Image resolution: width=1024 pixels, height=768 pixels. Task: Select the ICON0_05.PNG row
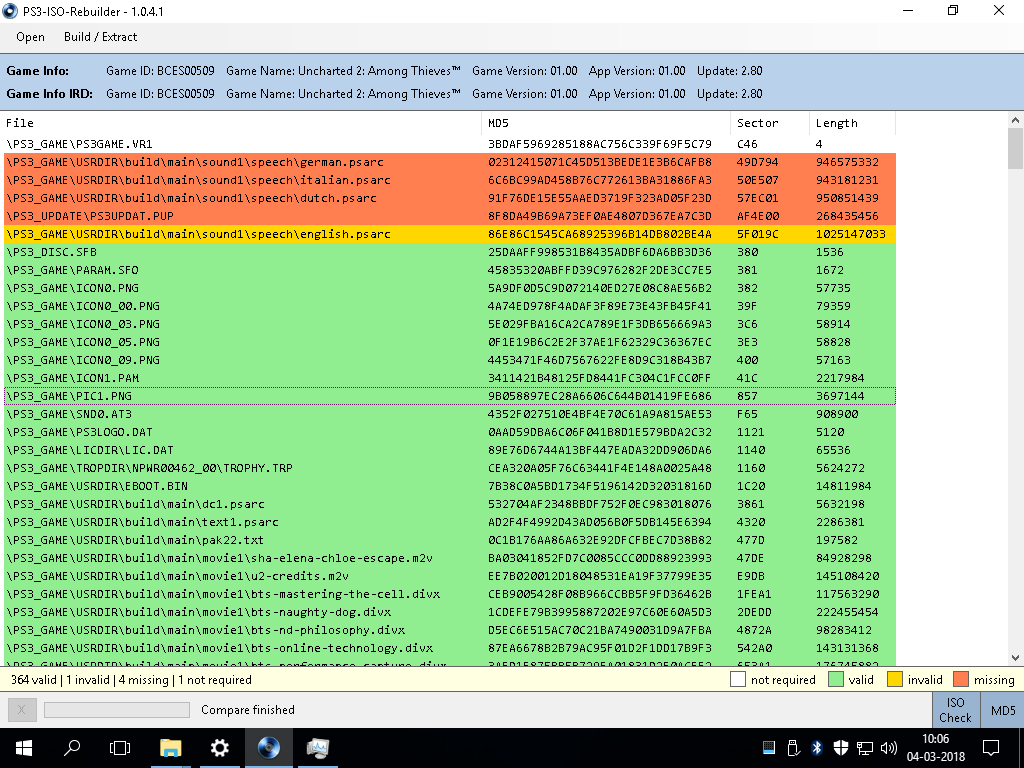[449, 342]
